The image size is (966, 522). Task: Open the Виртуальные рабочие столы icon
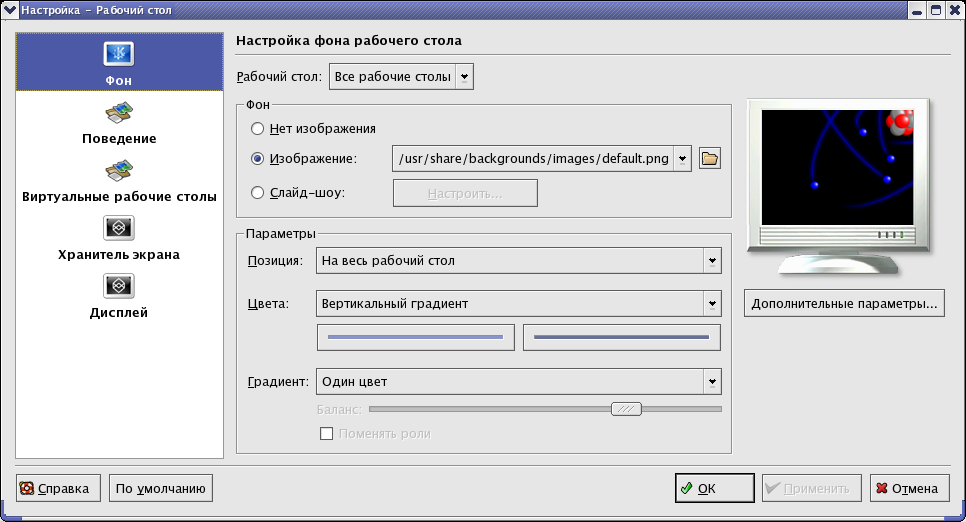[x=119, y=170]
